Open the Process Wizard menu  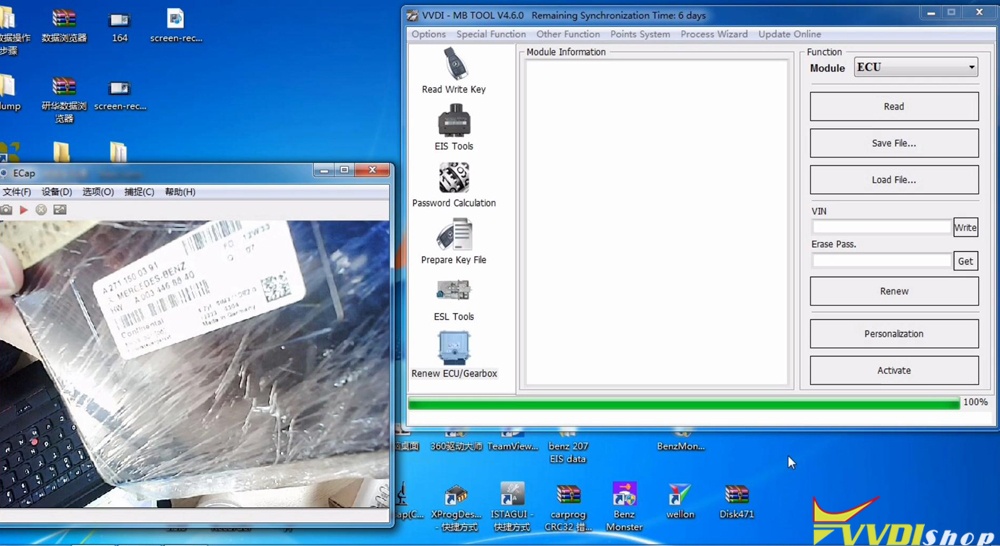[x=714, y=34]
